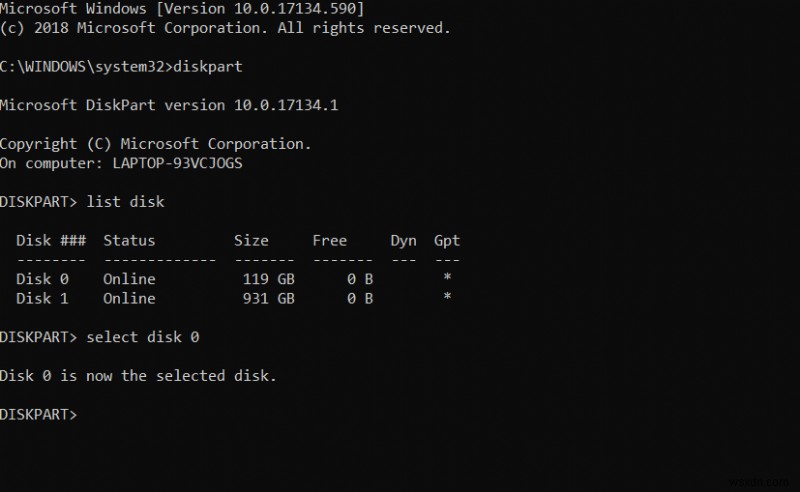
Task: Click the Microsoft DiskPart version line
Action: (x=169, y=105)
